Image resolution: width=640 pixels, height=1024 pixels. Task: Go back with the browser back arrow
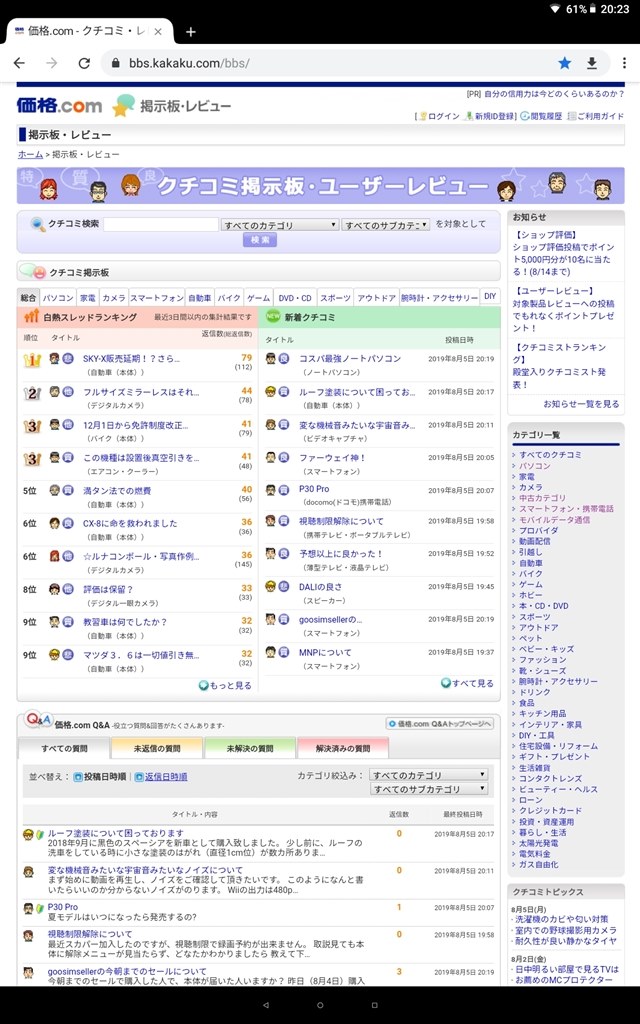tap(20, 63)
